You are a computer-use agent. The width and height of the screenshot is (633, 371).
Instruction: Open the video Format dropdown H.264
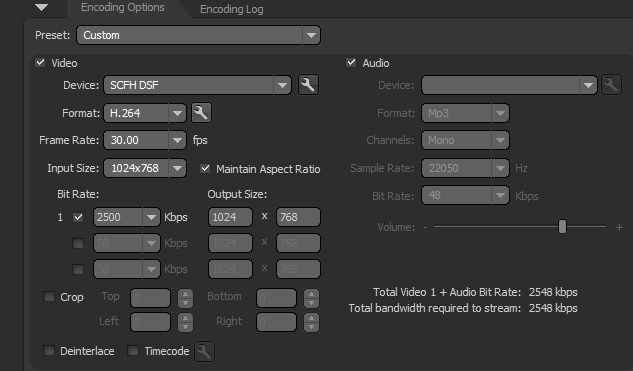pos(145,113)
